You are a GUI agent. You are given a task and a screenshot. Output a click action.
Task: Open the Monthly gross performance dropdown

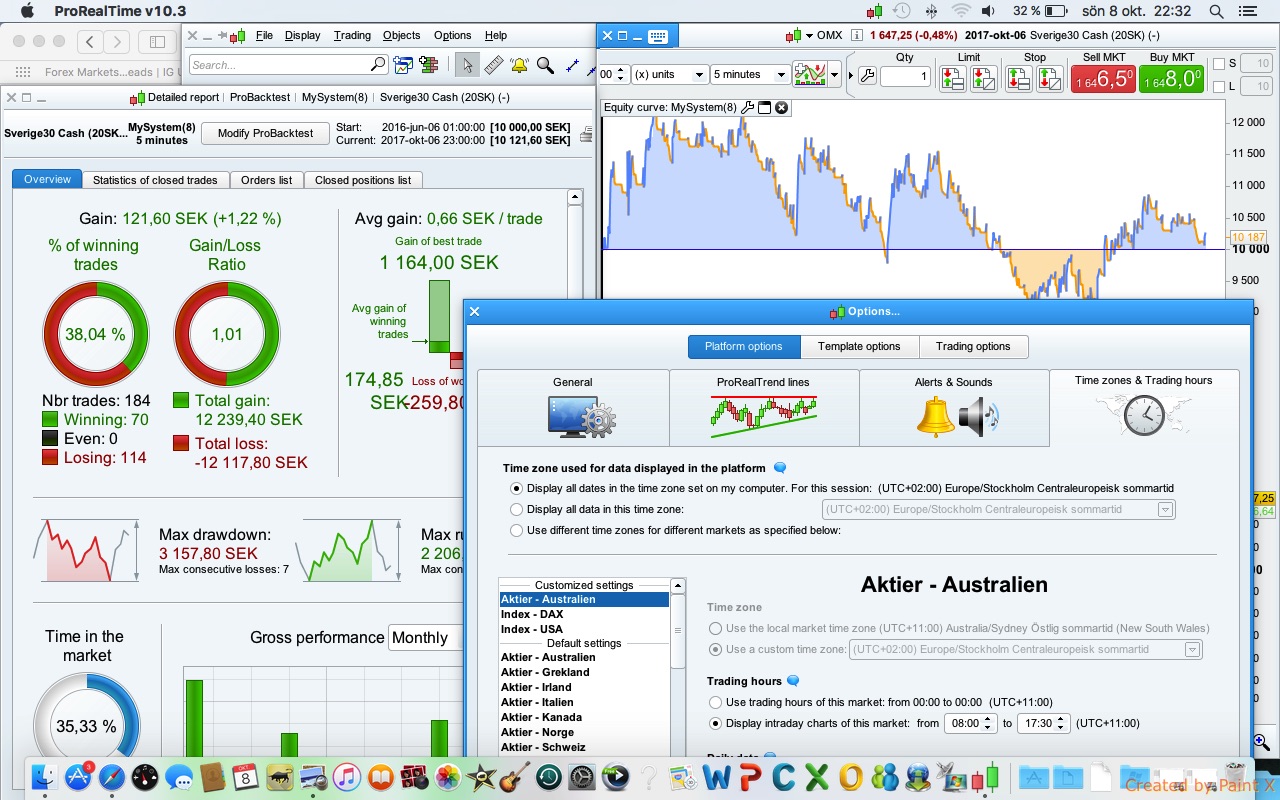pyautogui.click(x=427, y=638)
